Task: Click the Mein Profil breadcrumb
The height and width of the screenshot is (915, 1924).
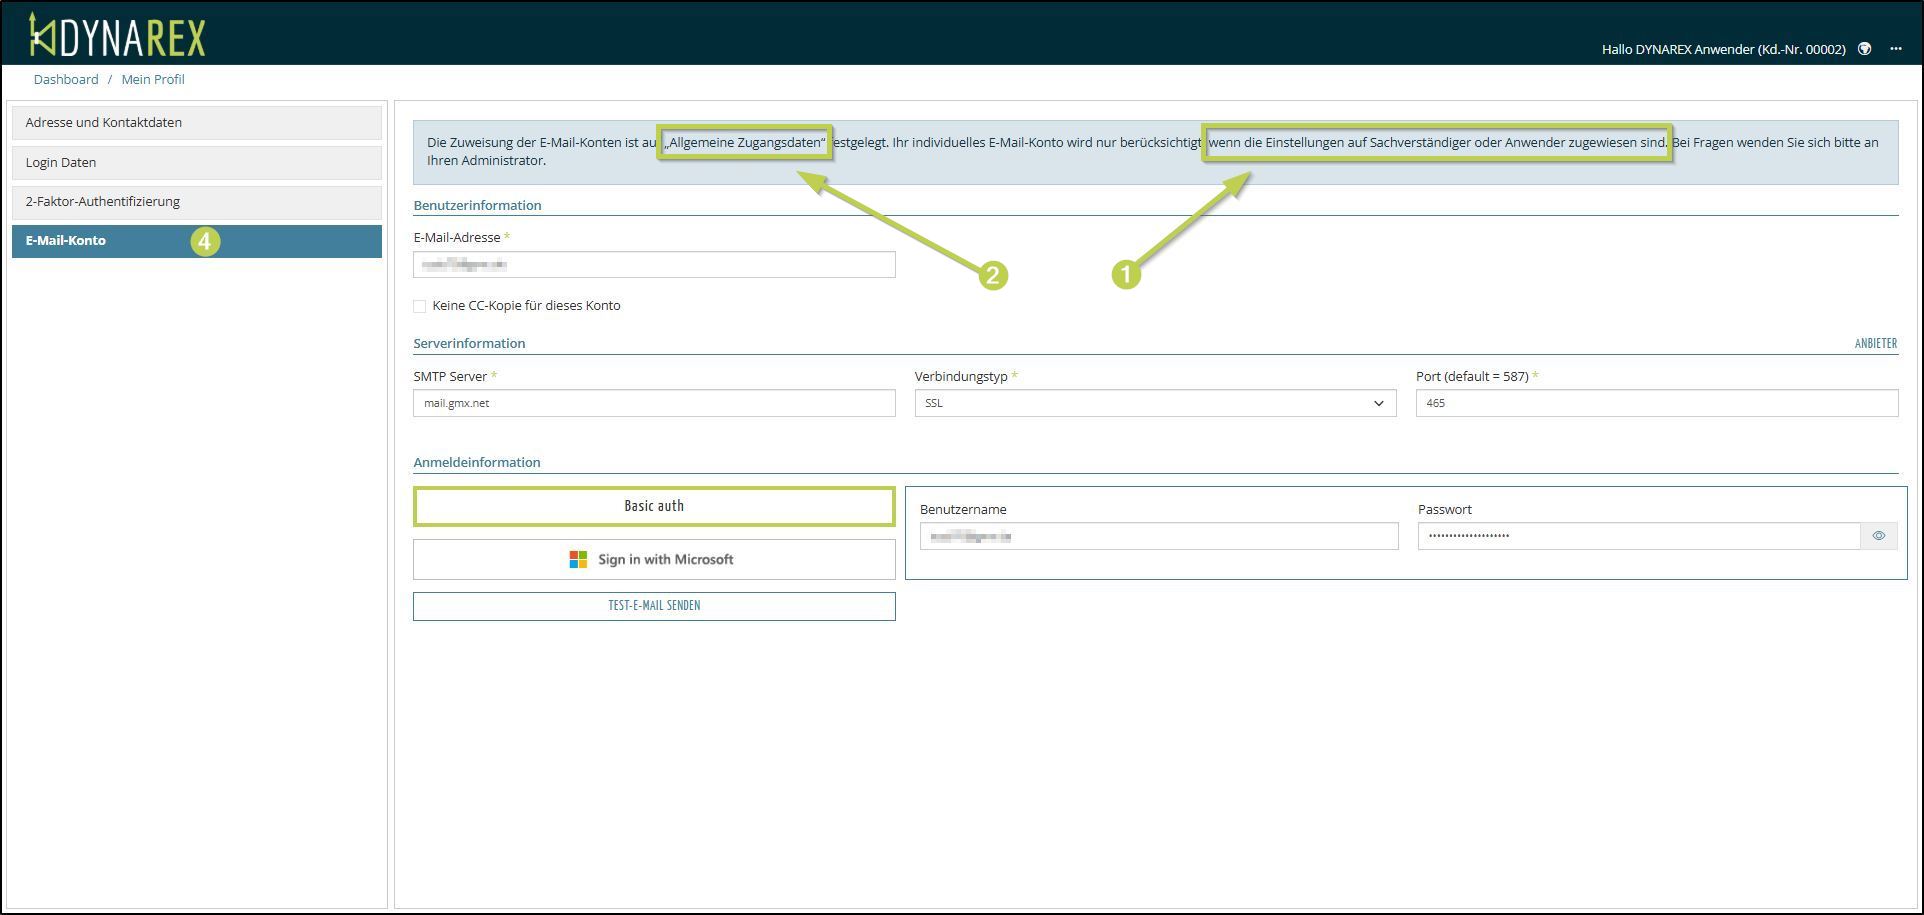Action: (153, 79)
